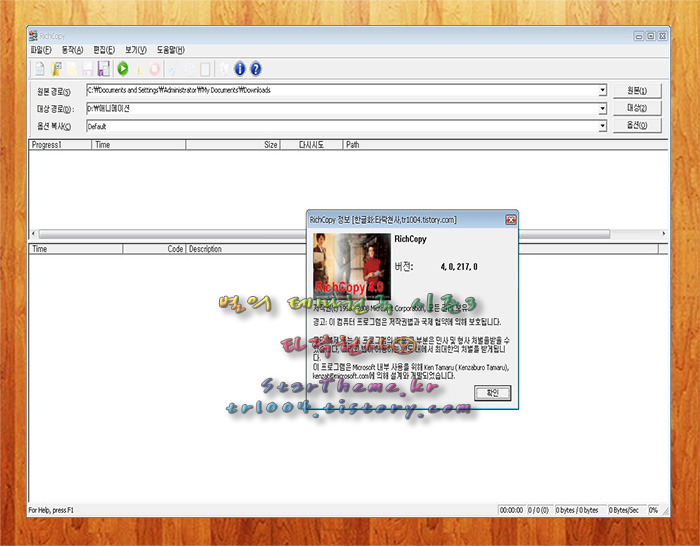Click the Size column header
Screen dimensions: 700x546
click(233, 145)
